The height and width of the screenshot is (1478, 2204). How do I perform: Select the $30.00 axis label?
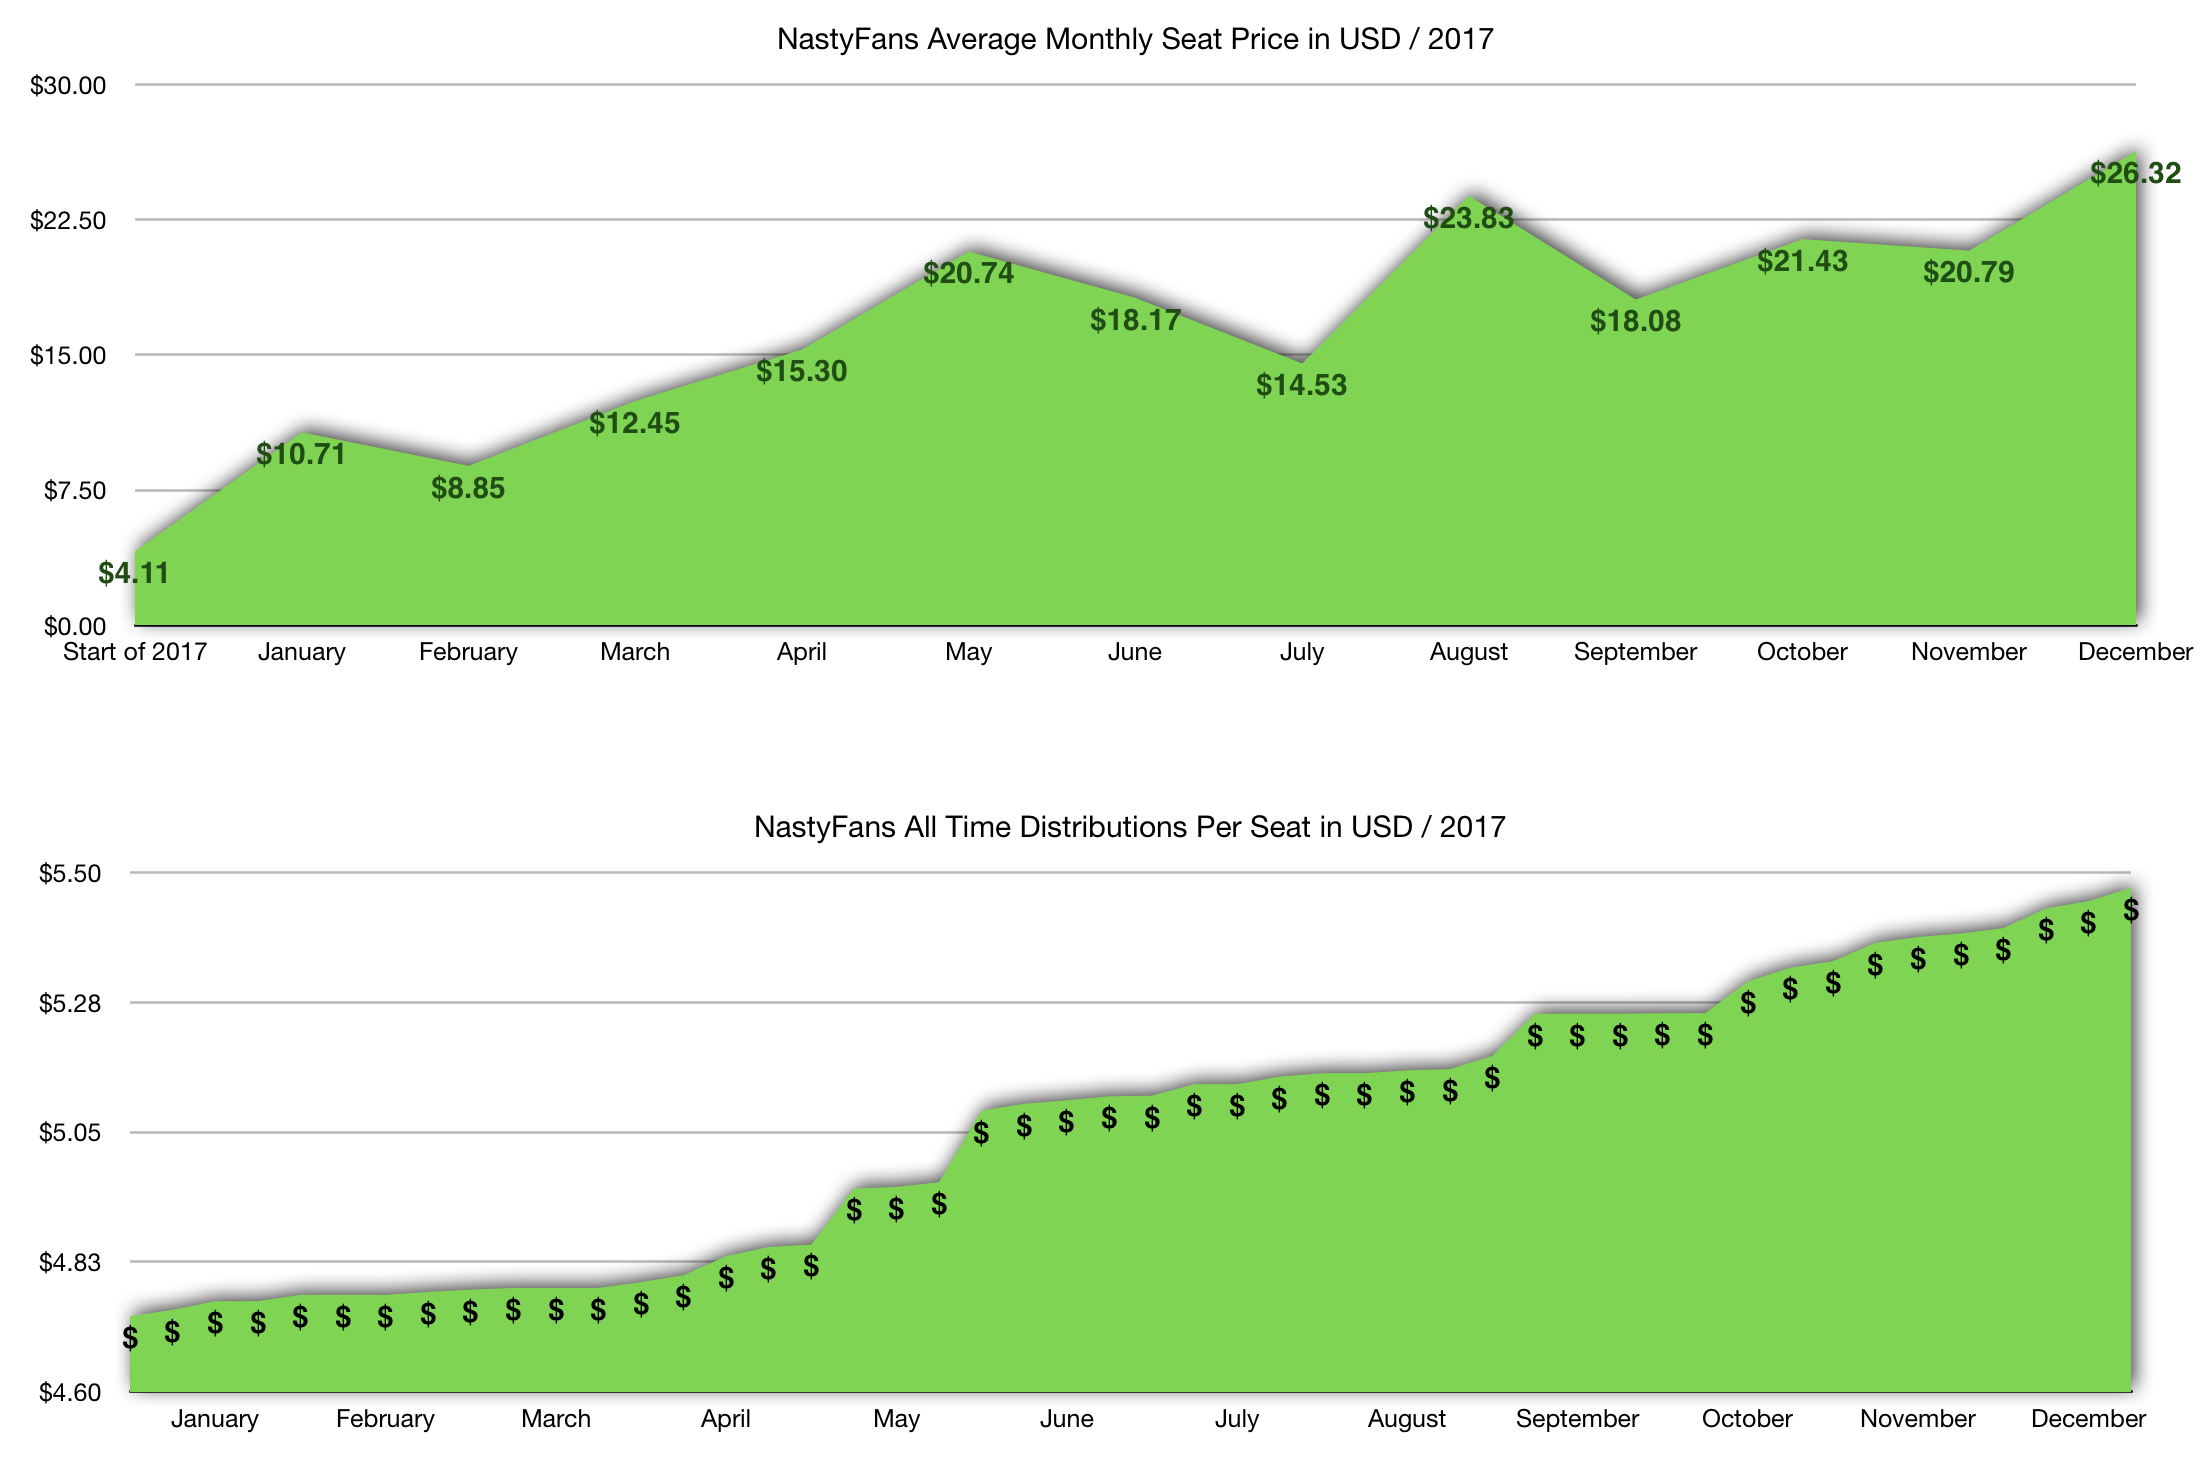tap(68, 85)
